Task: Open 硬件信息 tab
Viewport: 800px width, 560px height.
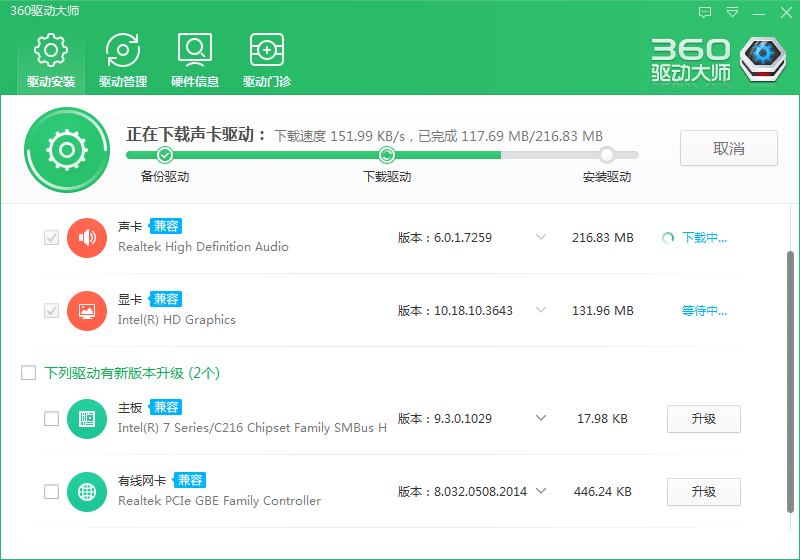Action: [195, 60]
